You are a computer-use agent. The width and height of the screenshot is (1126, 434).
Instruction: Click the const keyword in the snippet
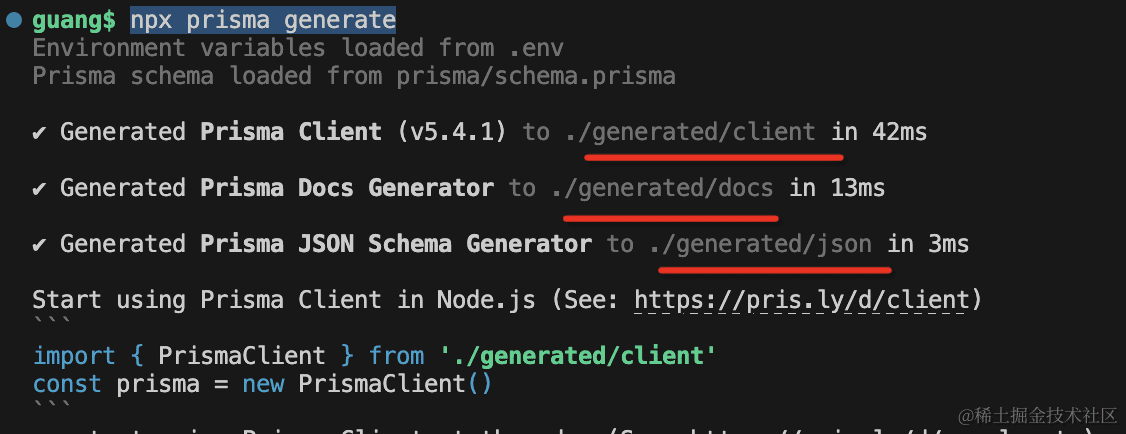(x=67, y=383)
